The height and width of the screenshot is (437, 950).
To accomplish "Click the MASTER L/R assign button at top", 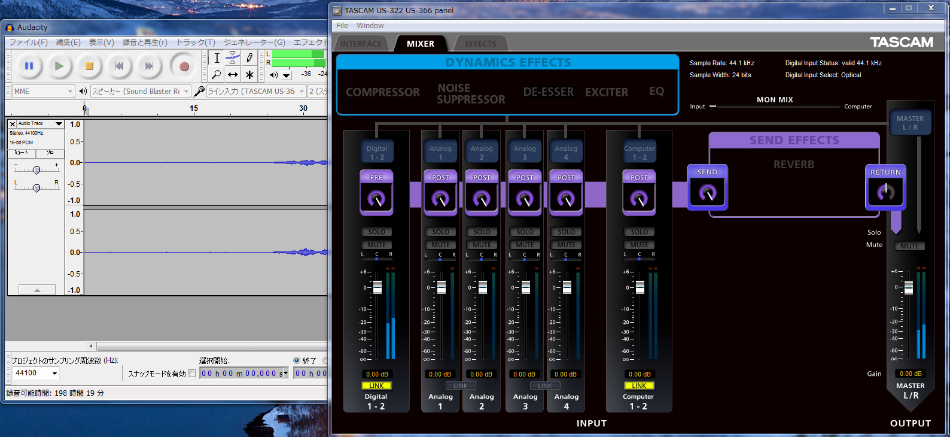I will coord(910,122).
